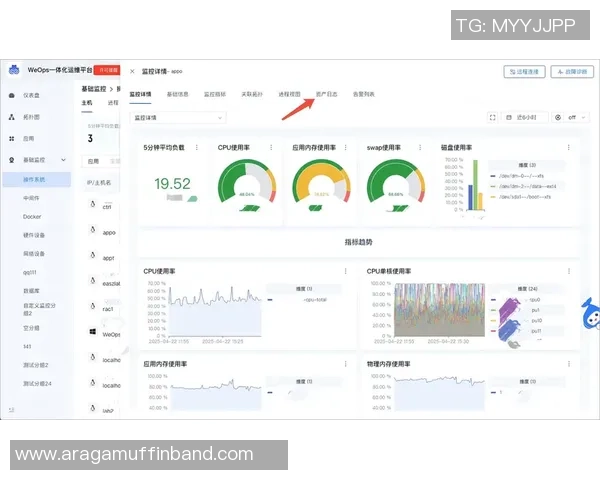Click host name easzlat in list
The image size is (600, 480).
(111, 284)
